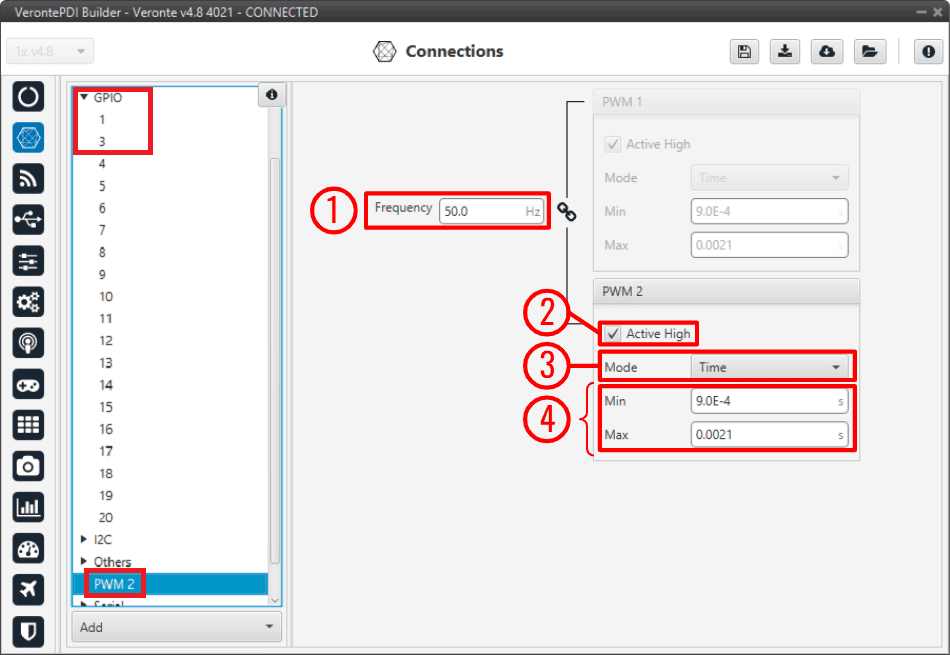Viewport: 950px width, 655px height.
Task: Toggle PWM 2 Active High checkbox
Action: point(613,334)
